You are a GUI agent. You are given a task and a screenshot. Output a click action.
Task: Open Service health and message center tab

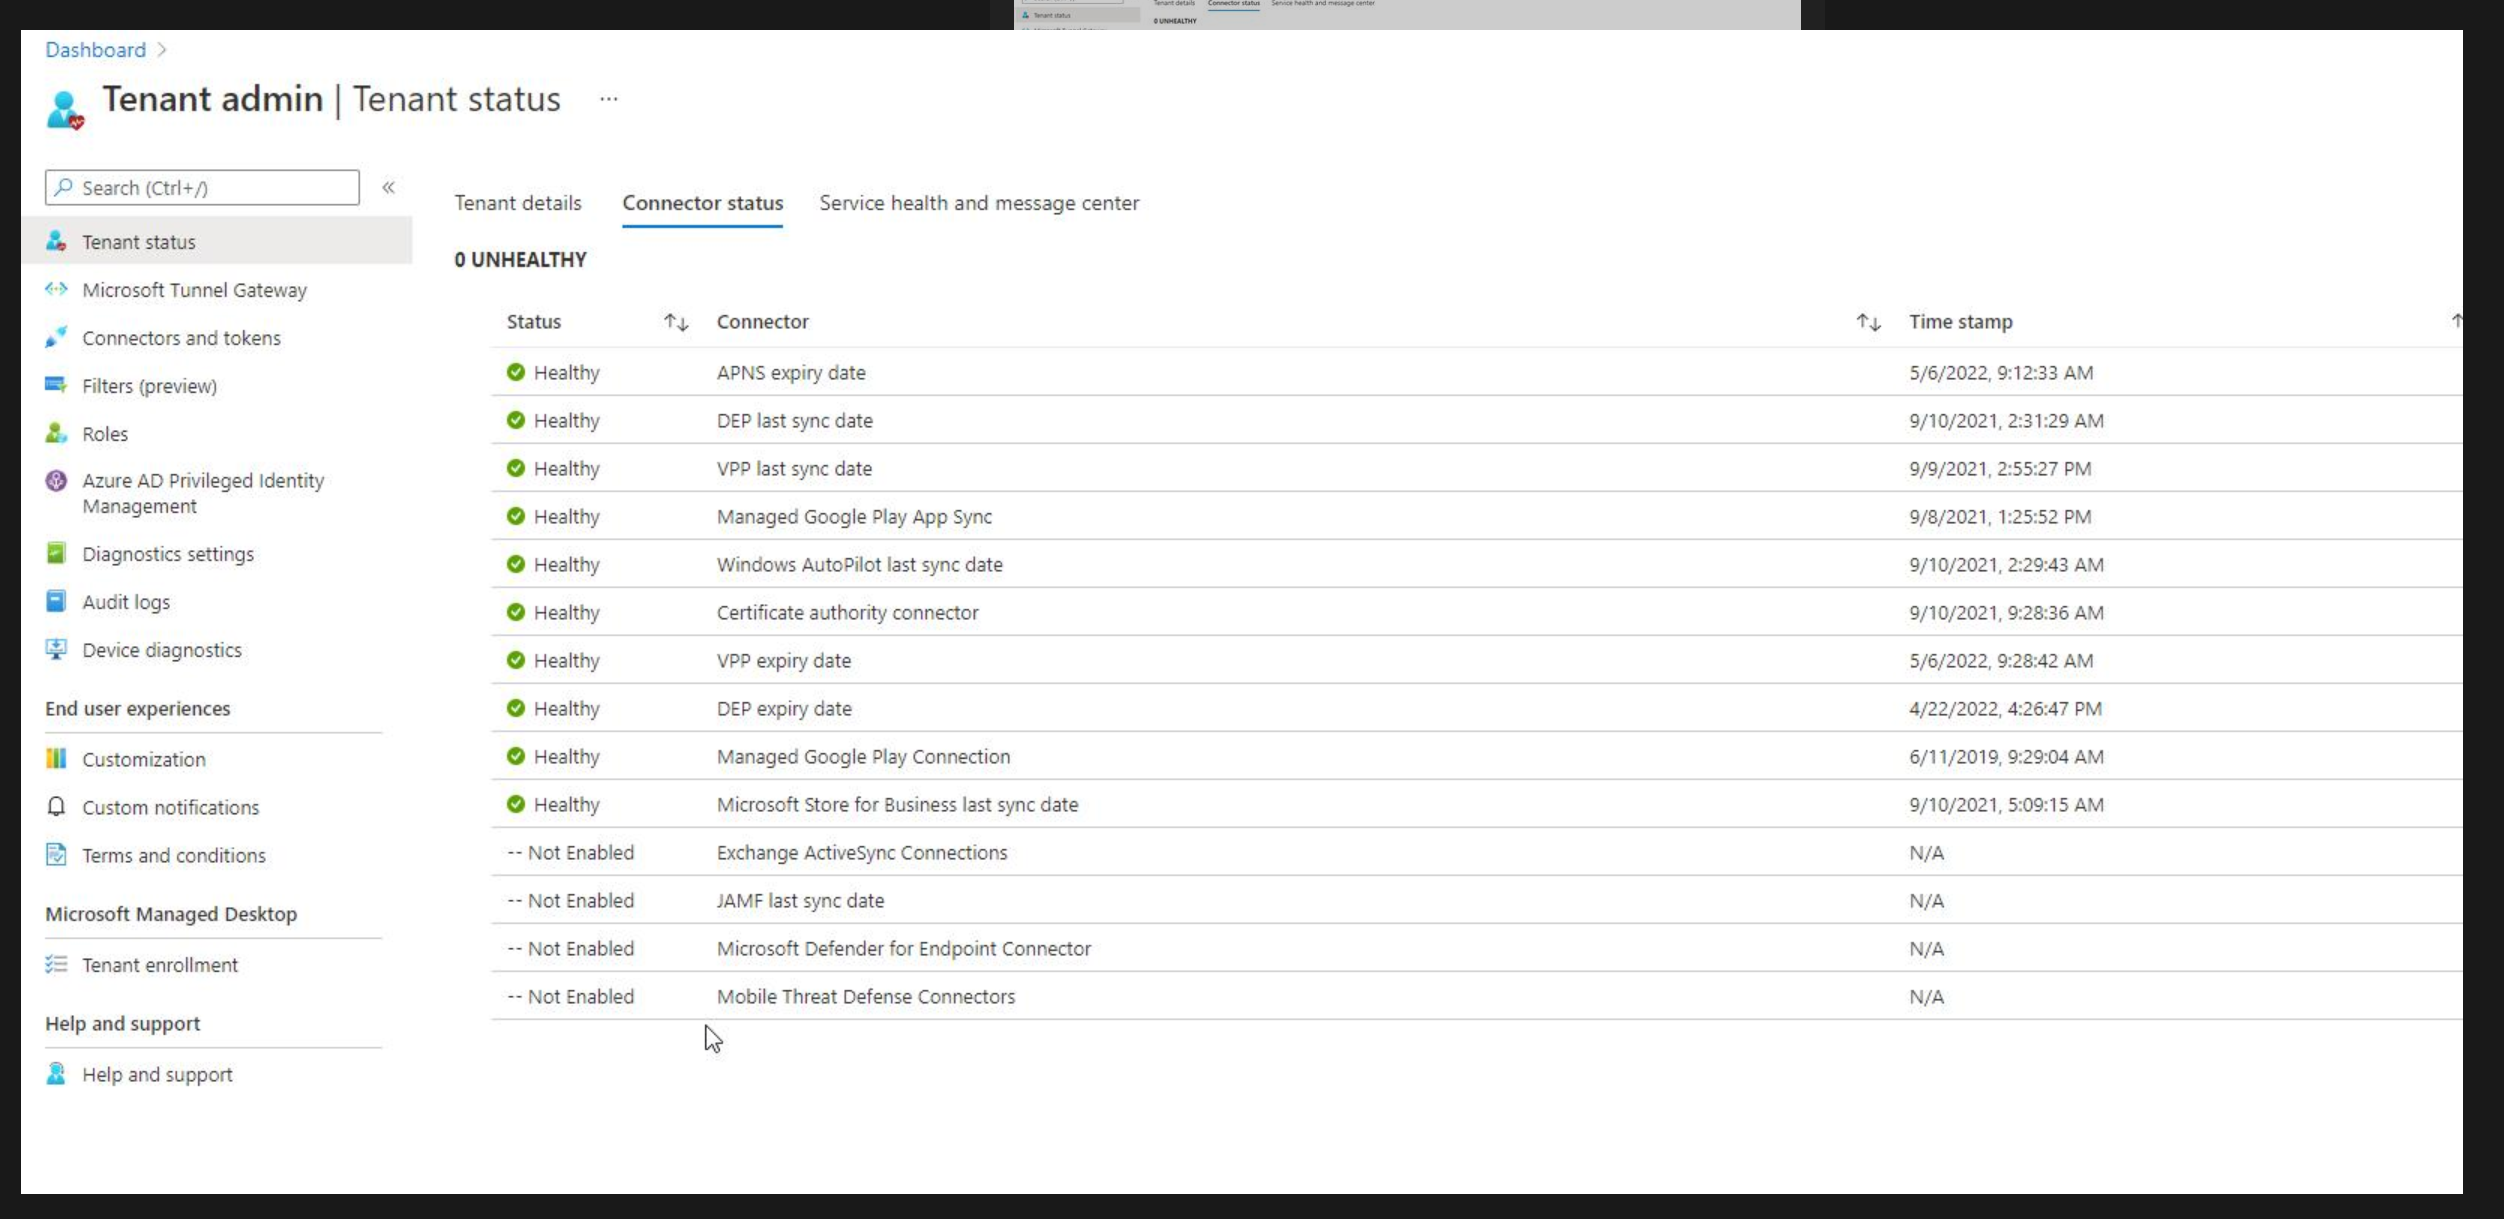pyautogui.click(x=978, y=203)
